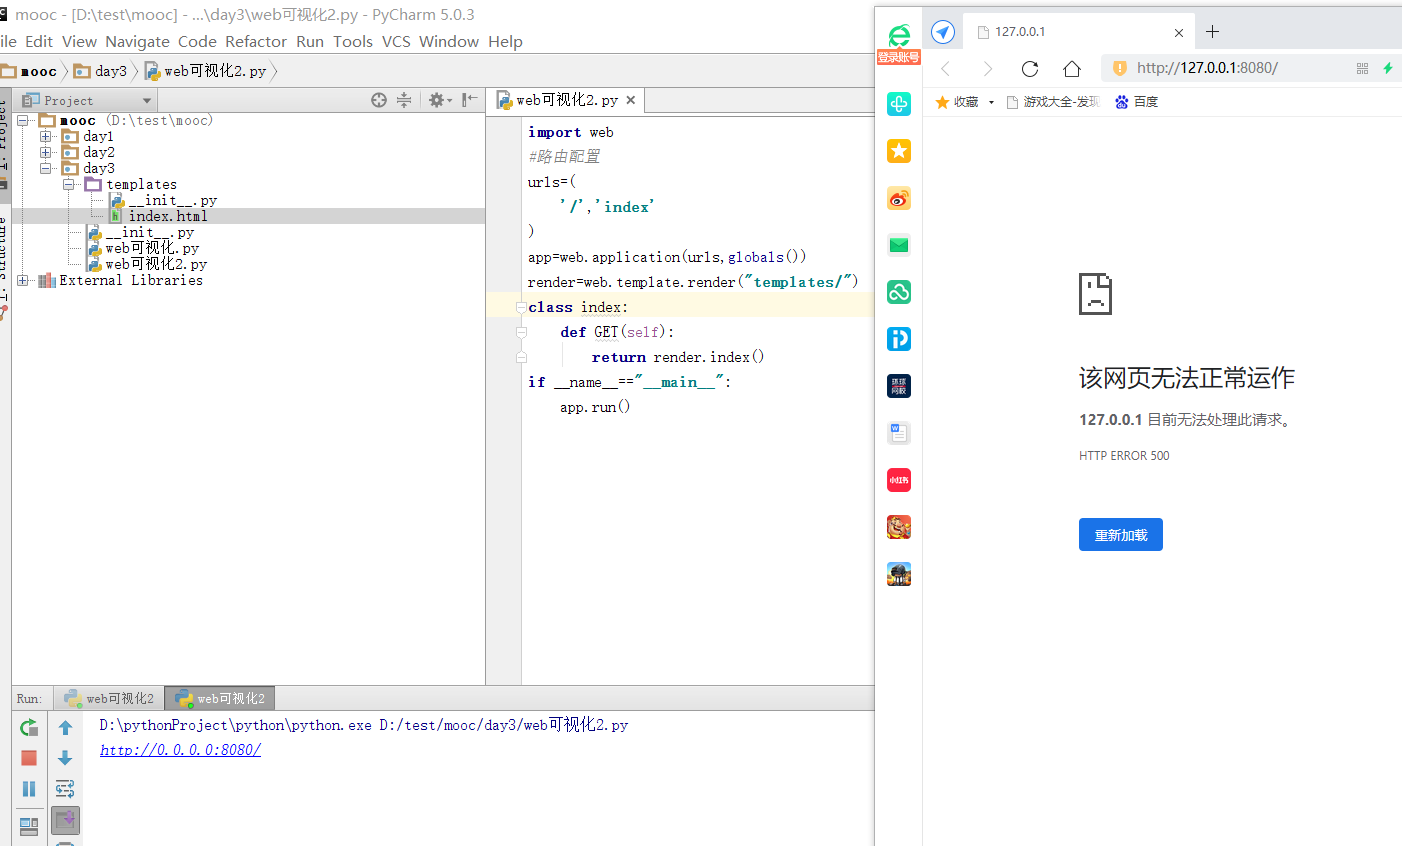Open the http://0.0.0.0:8080/ console link
The width and height of the screenshot is (1402, 846).
180,749
